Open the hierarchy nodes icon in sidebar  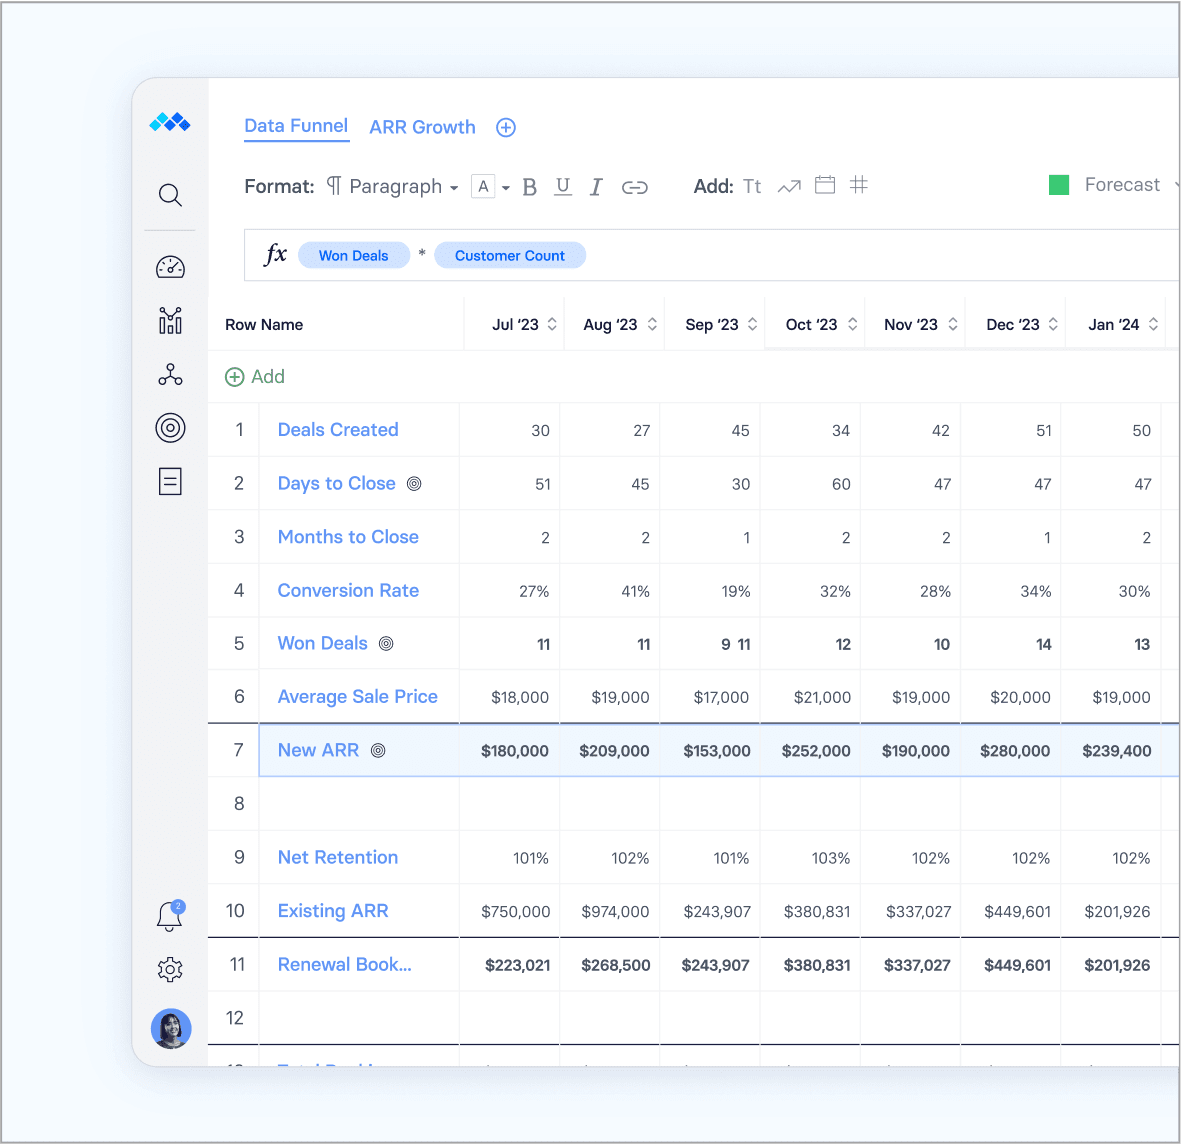coord(170,374)
